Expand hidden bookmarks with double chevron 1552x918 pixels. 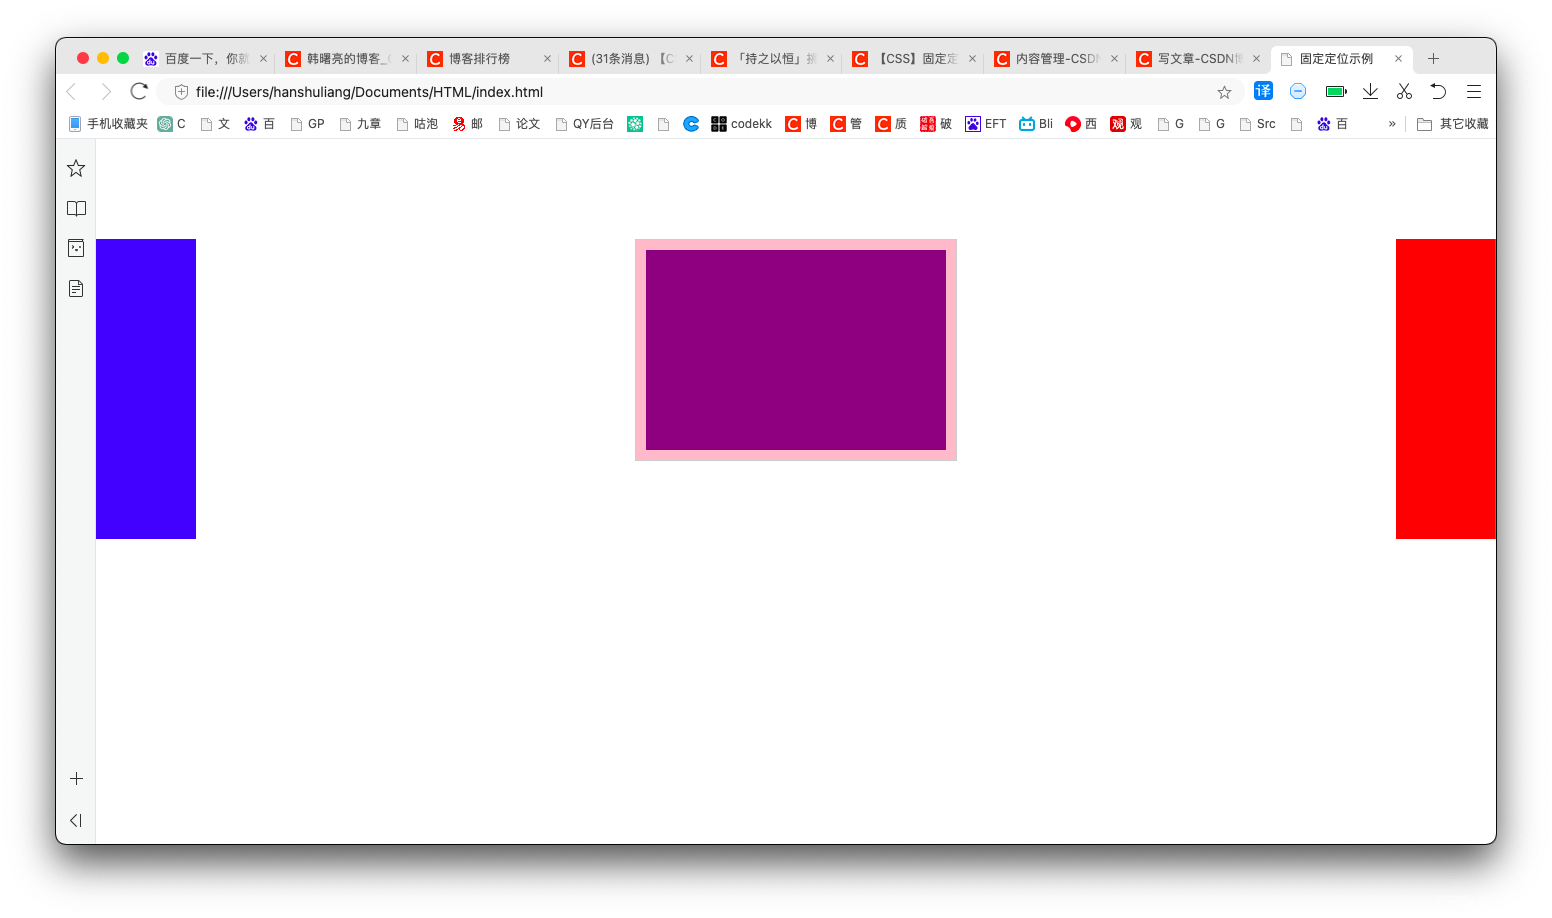click(1392, 124)
